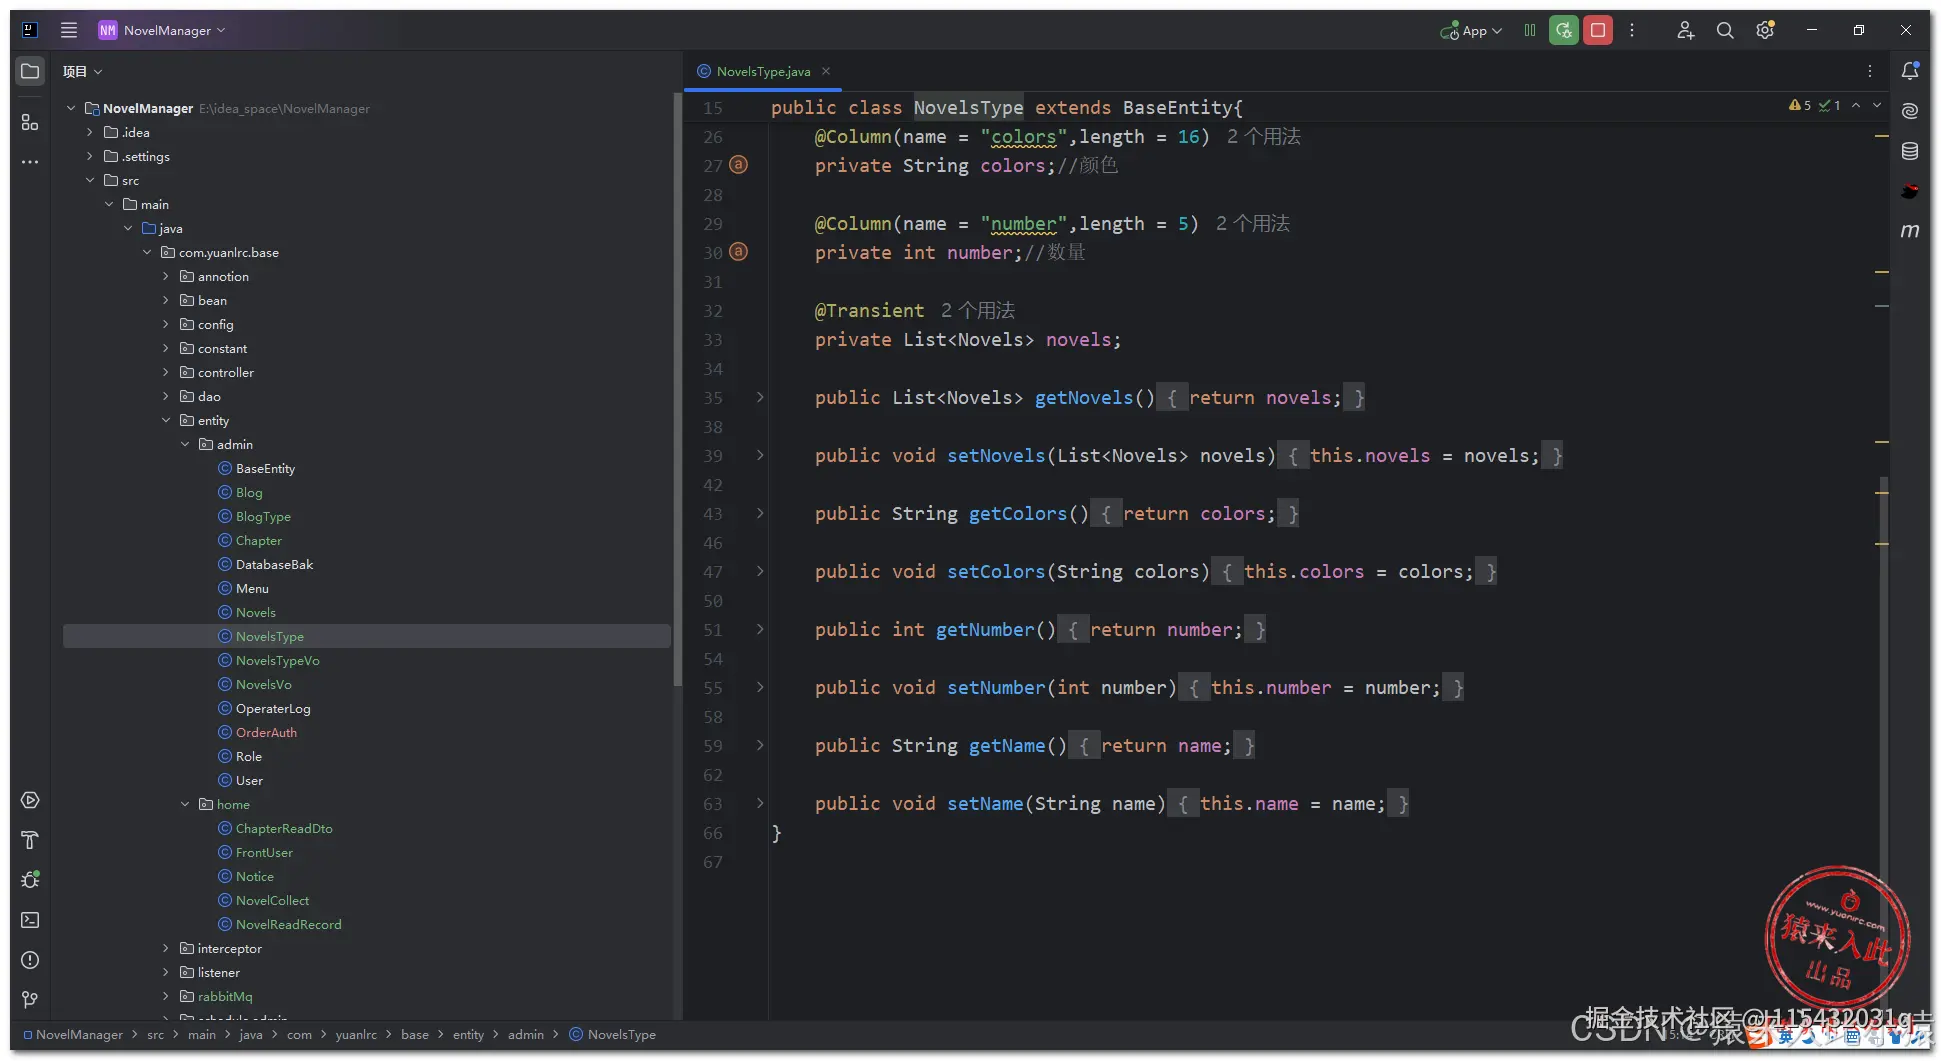The width and height of the screenshot is (1941, 1061).
Task: Open the NovelsTypeVo class file
Action: (277, 660)
